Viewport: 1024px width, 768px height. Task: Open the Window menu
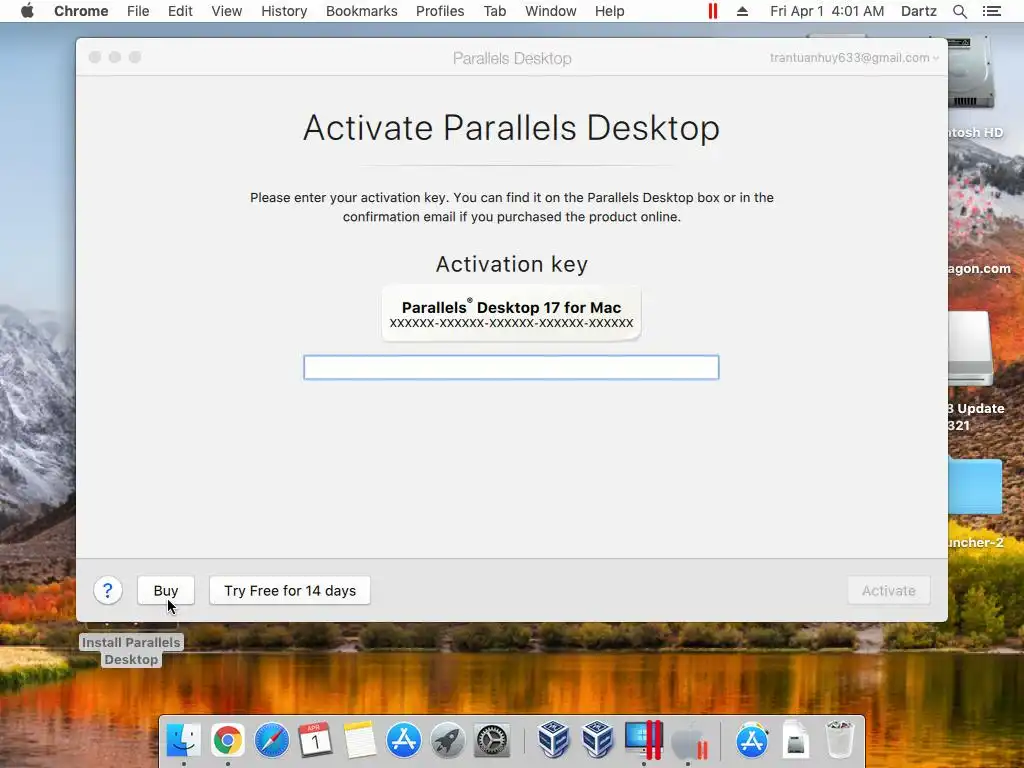coord(551,11)
